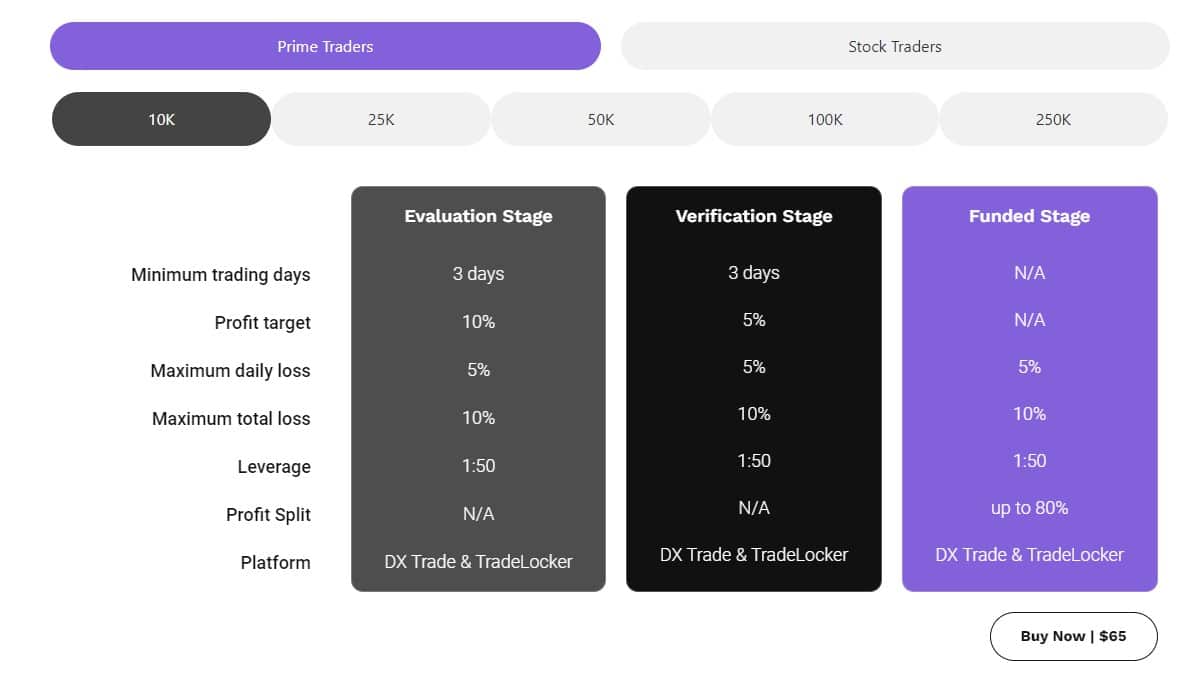The image size is (1199, 680).
Task: Click the "up to 80%" profit split value
Action: [1029, 508]
